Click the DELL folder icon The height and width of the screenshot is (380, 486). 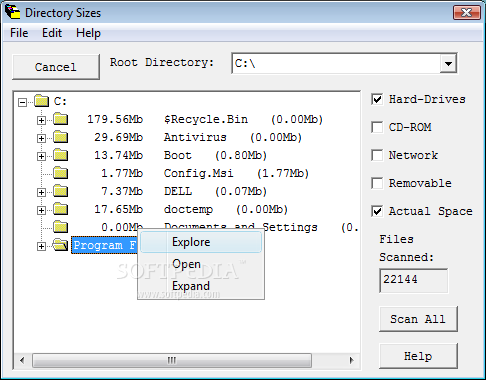click(61, 191)
